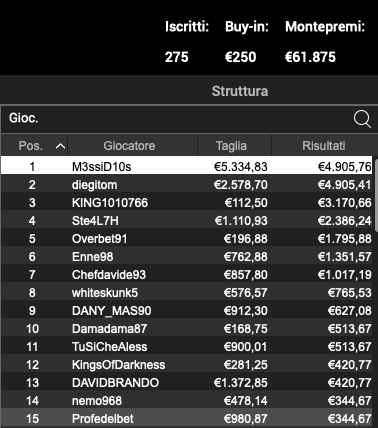
Task: Select player Chefdavide93 row
Action: [x=186, y=274]
